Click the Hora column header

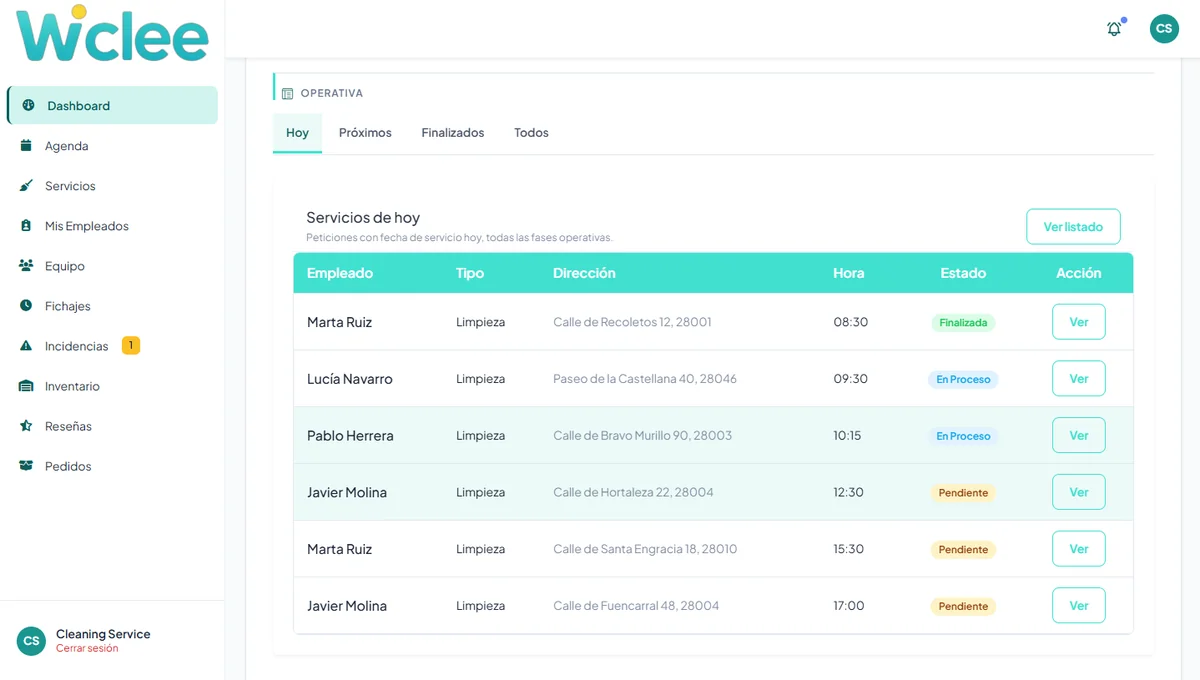point(849,273)
